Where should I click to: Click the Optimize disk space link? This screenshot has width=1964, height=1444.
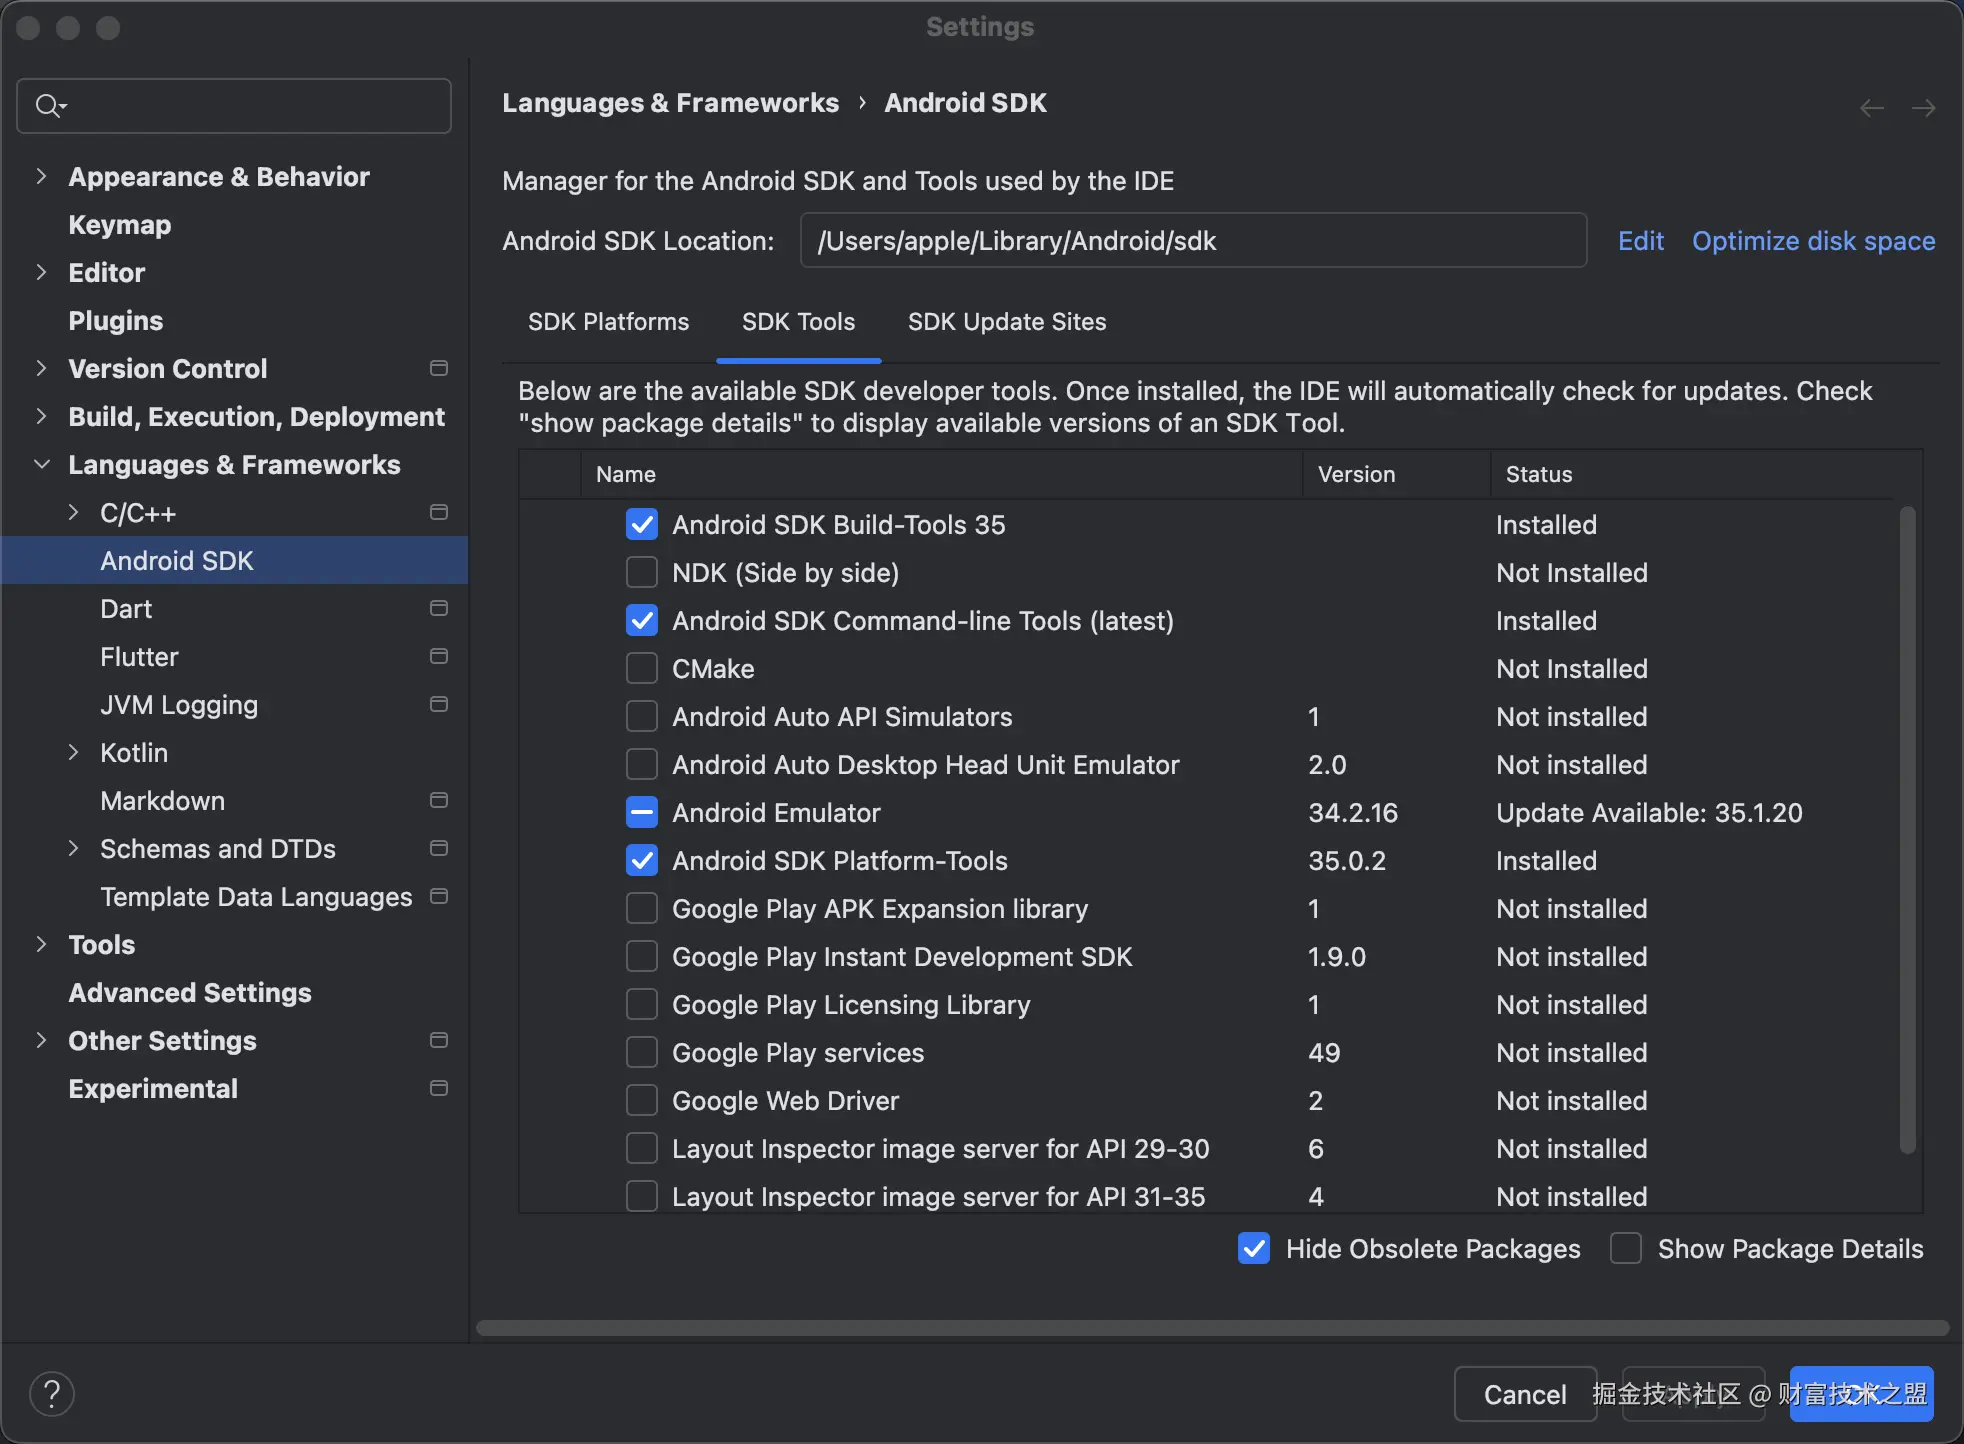pos(1813,241)
